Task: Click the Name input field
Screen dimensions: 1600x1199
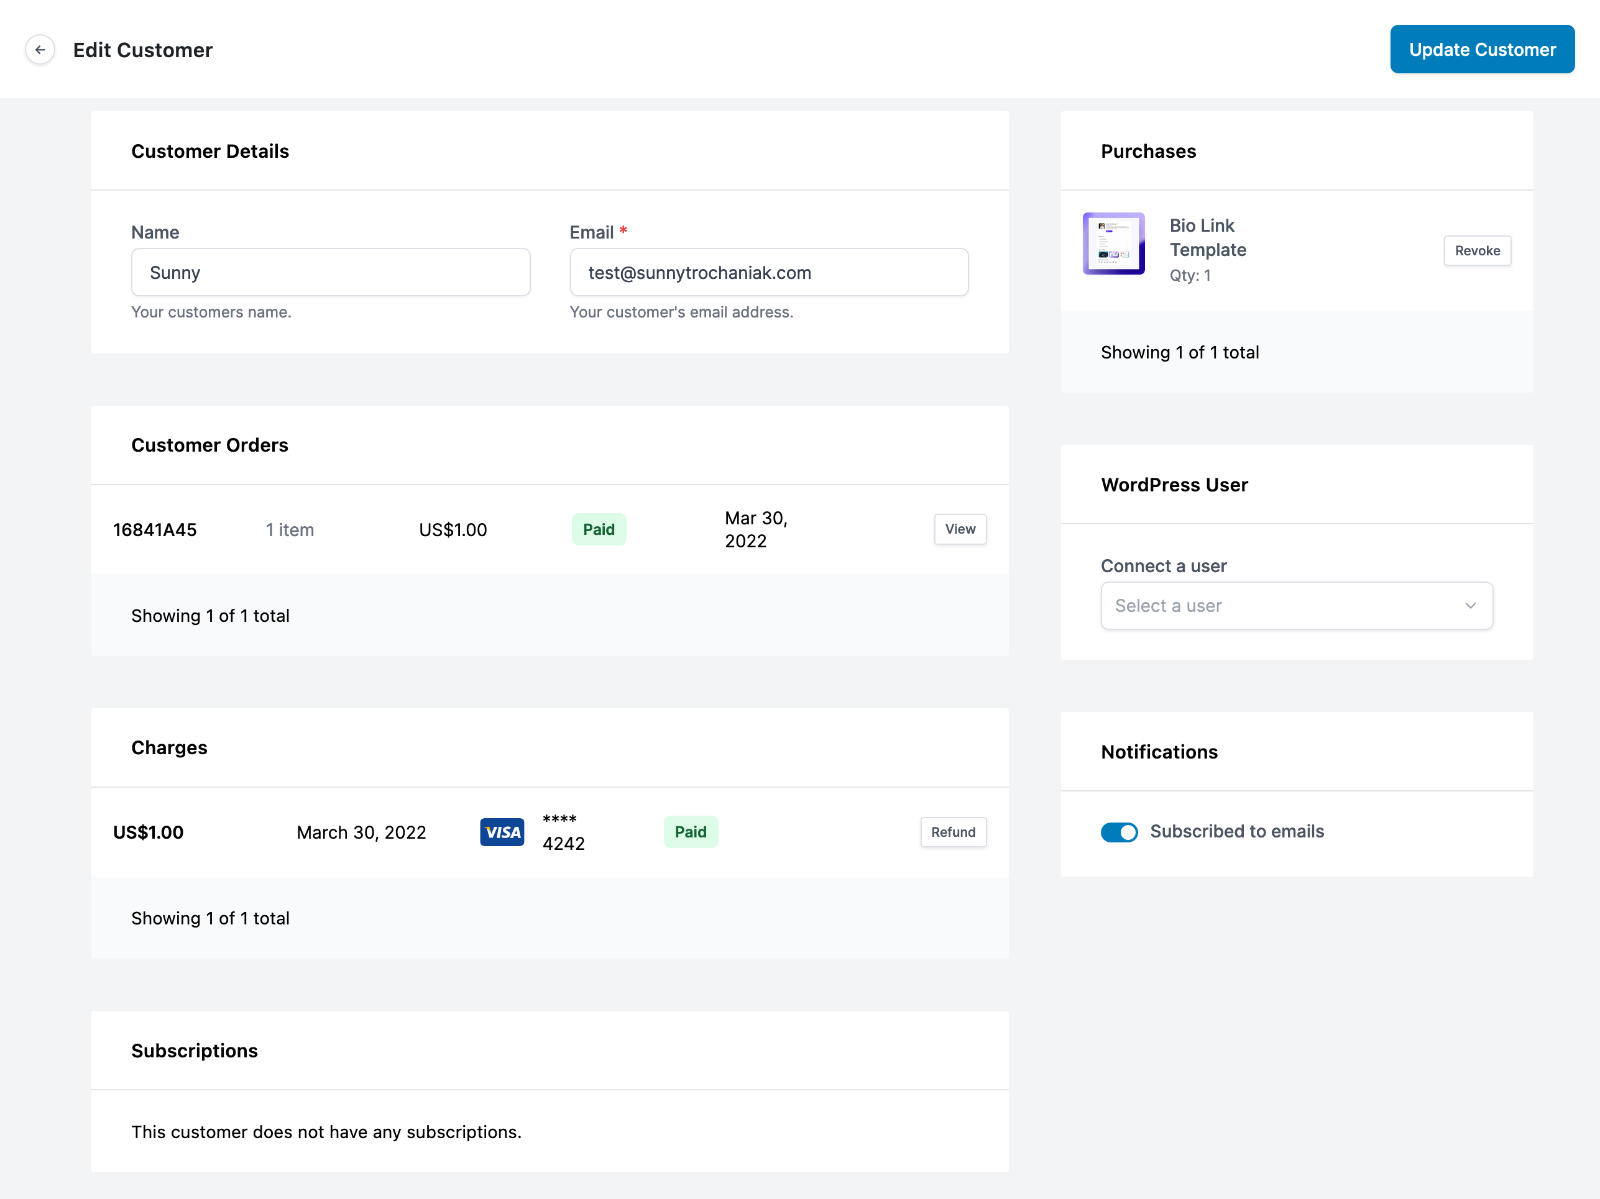Action: (331, 272)
